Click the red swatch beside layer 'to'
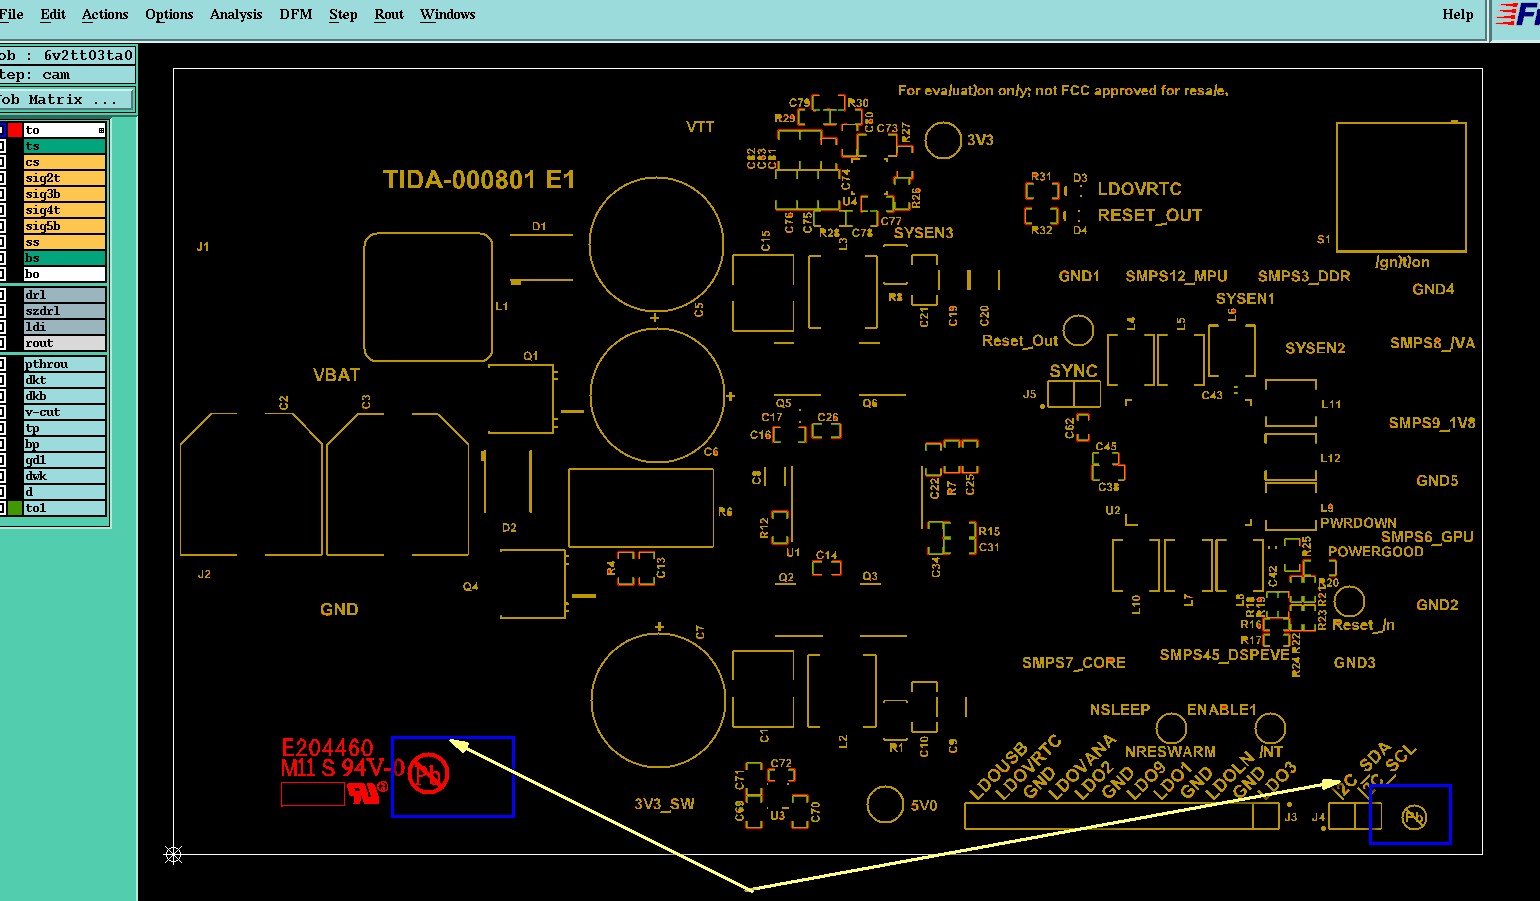The height and width of the screenshot is (901, 1540). (x=15, y=130)
